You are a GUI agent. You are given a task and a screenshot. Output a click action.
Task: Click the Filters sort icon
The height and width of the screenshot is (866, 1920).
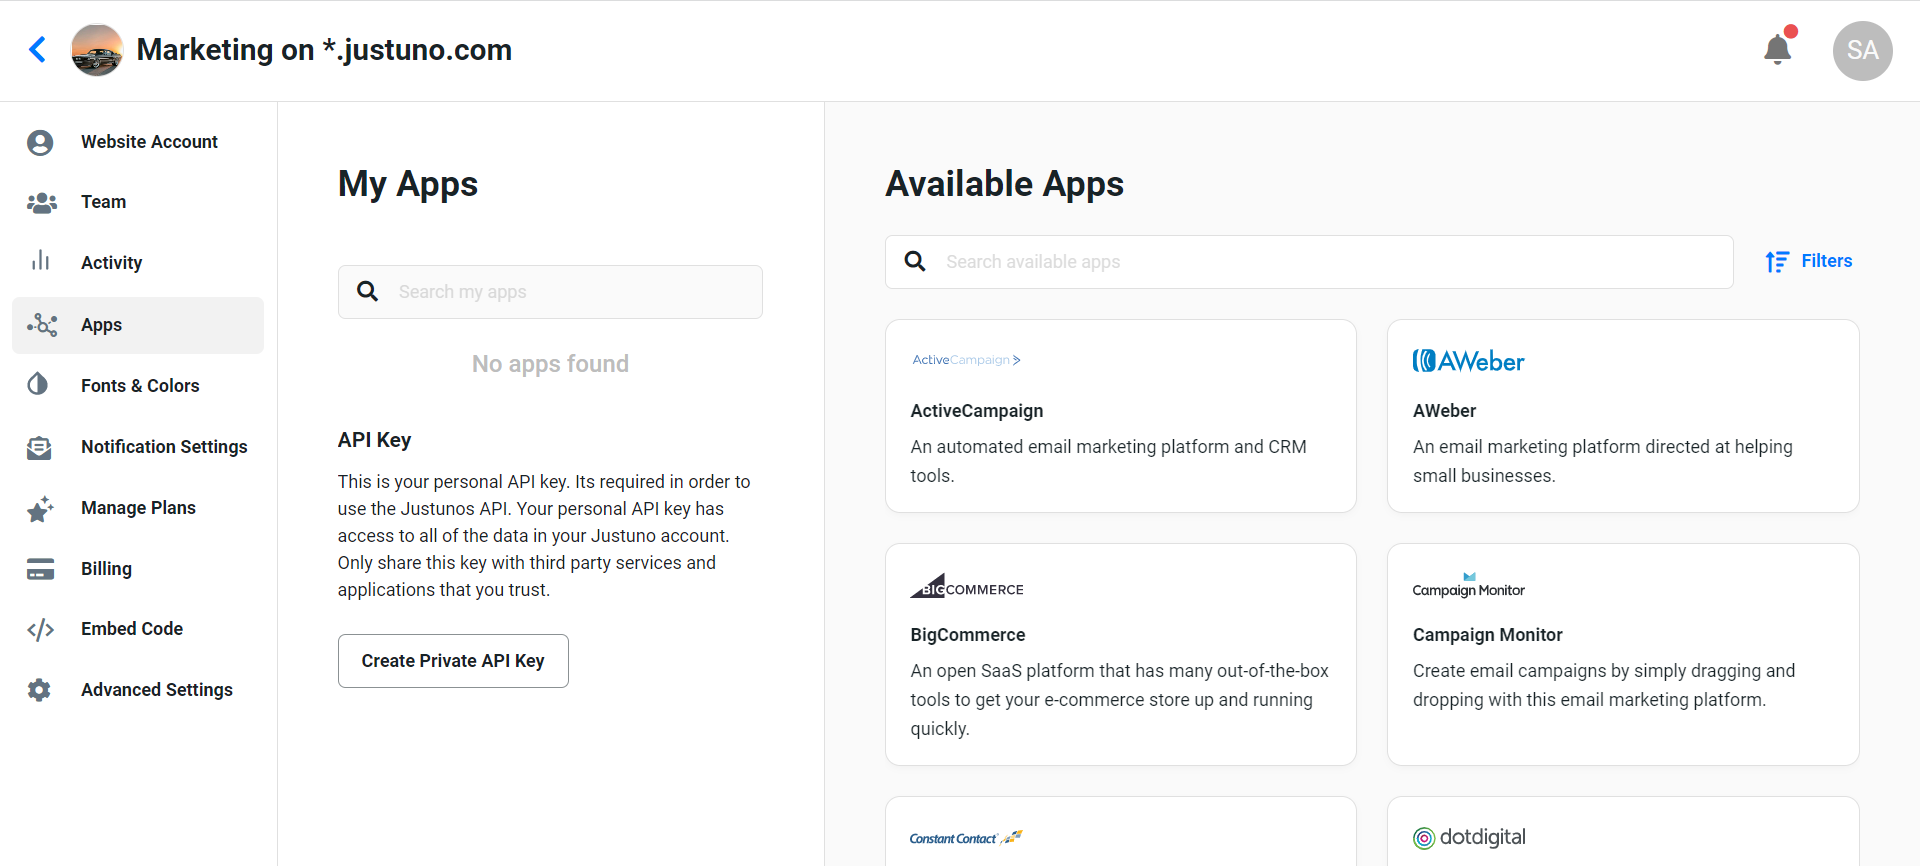pyautogui.click(x=1776, y=262)
